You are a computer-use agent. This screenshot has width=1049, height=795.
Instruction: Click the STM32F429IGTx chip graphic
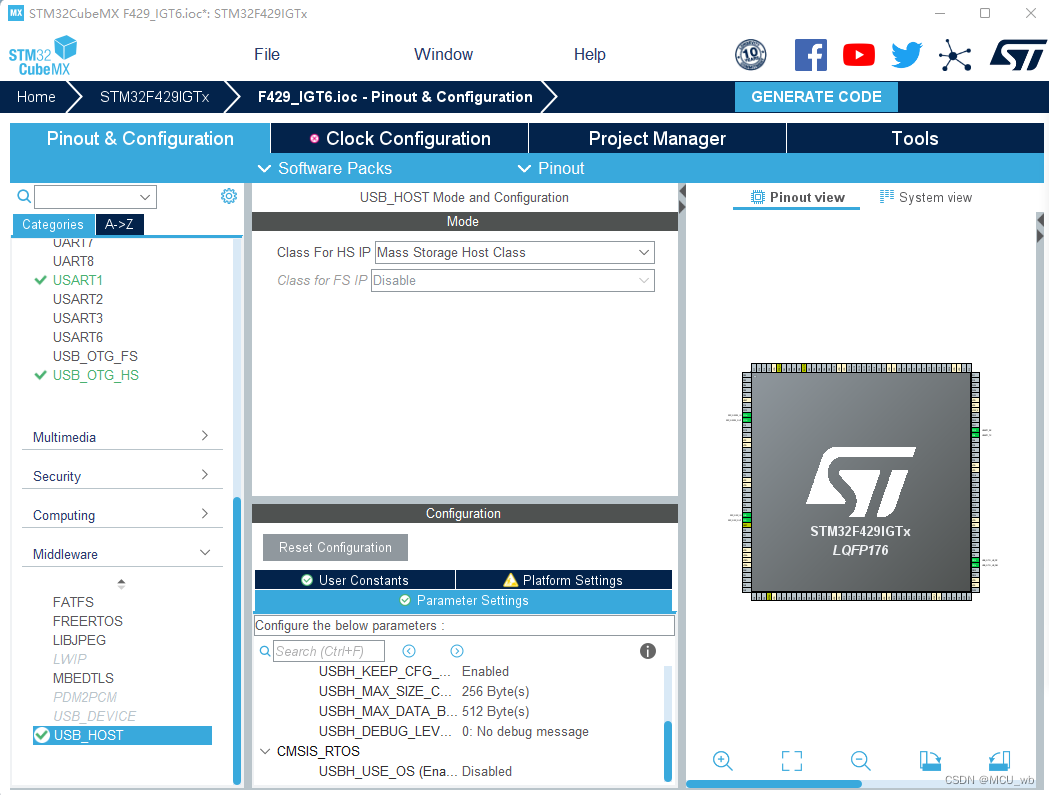pyautogui.click(x=860, y=482)
